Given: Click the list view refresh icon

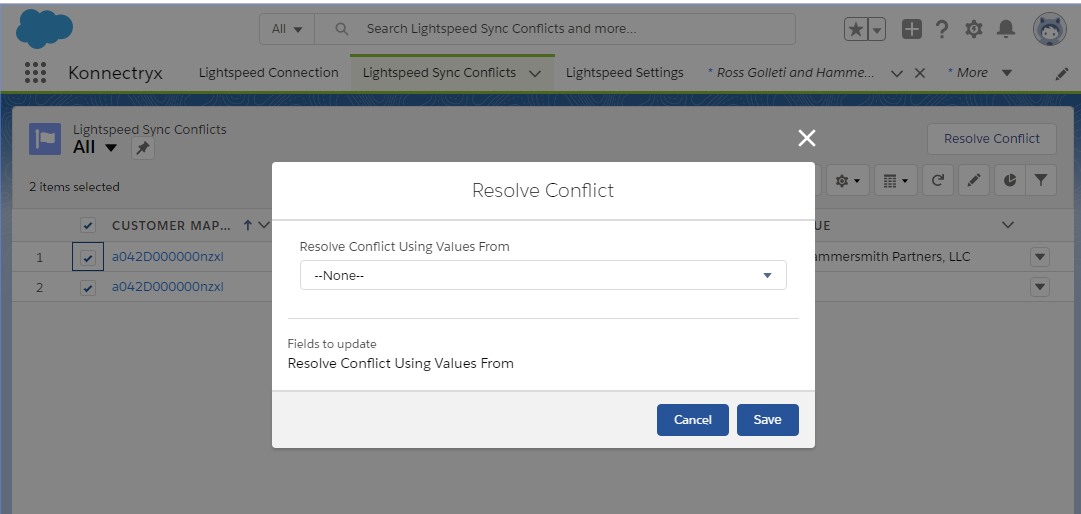Looking at the screenshot, I should (937, 180).
